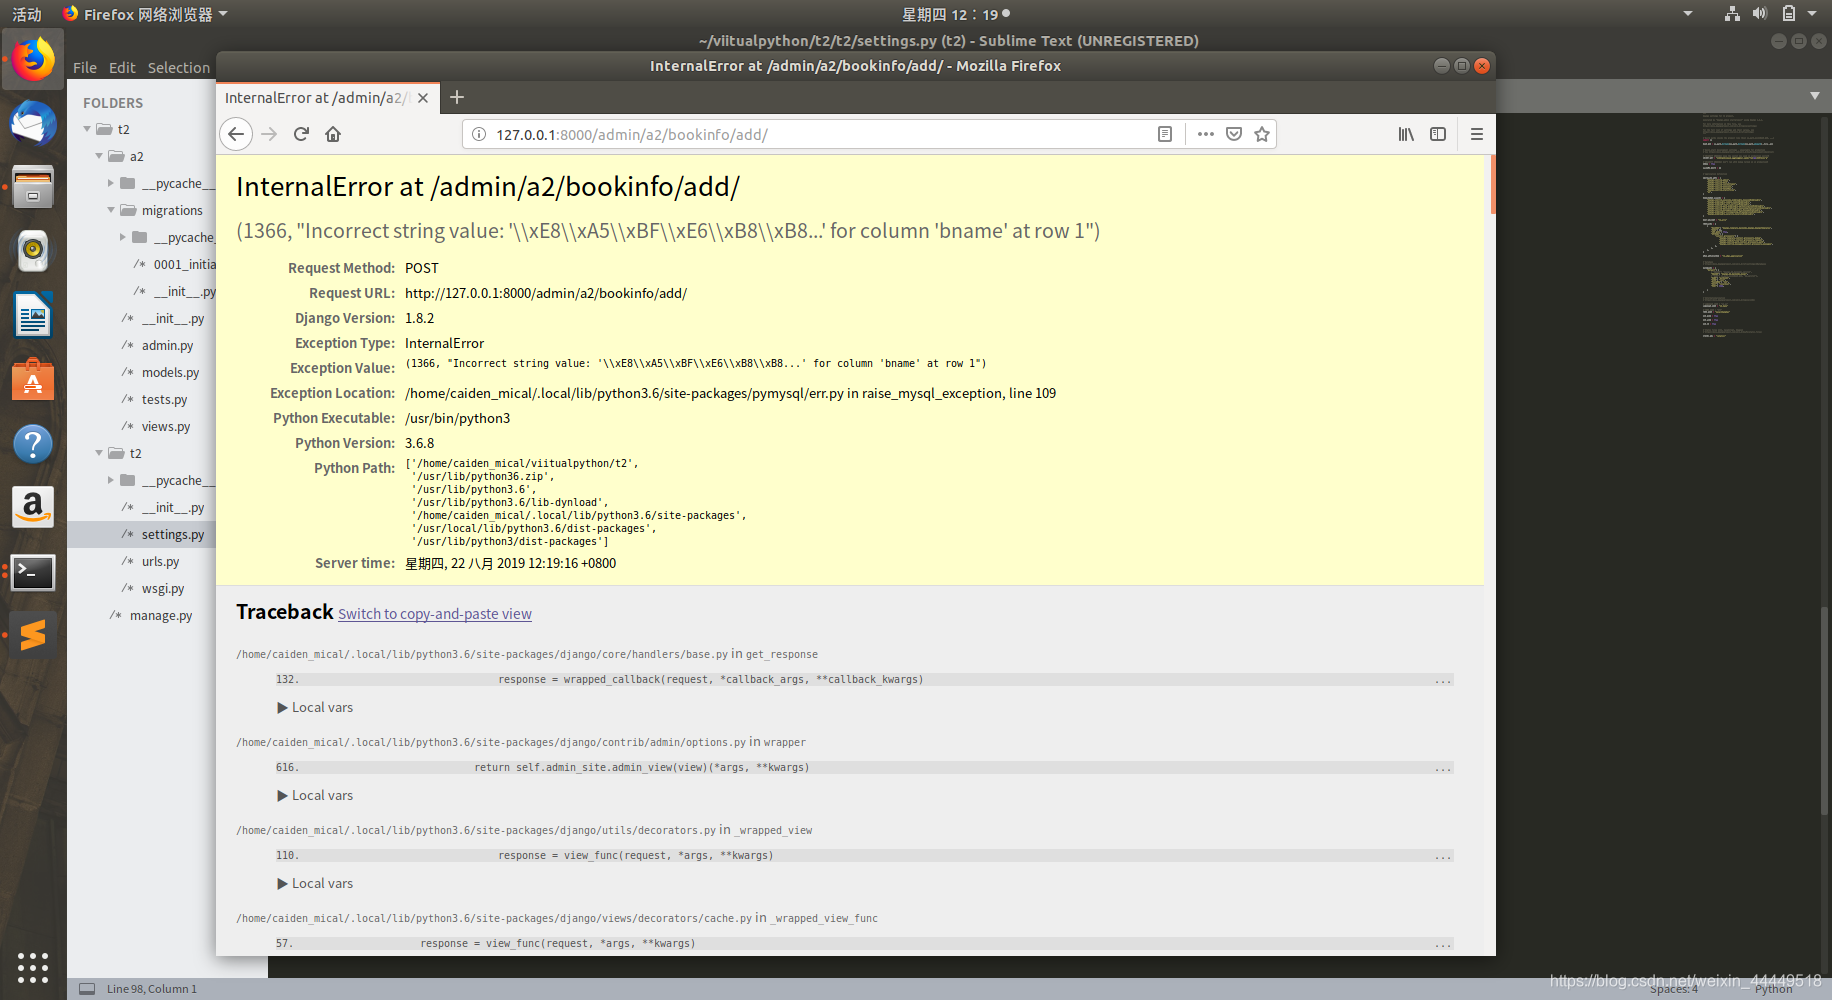
Task: Bookmark this page with star icon
Action: [x=1262, y=134]
